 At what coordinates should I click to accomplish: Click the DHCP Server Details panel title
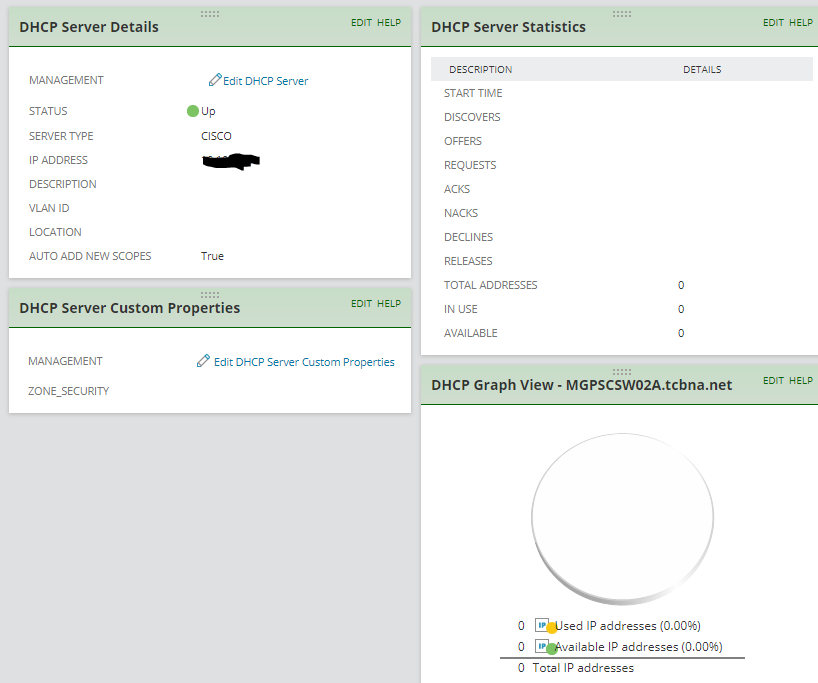tap(89, 27)
